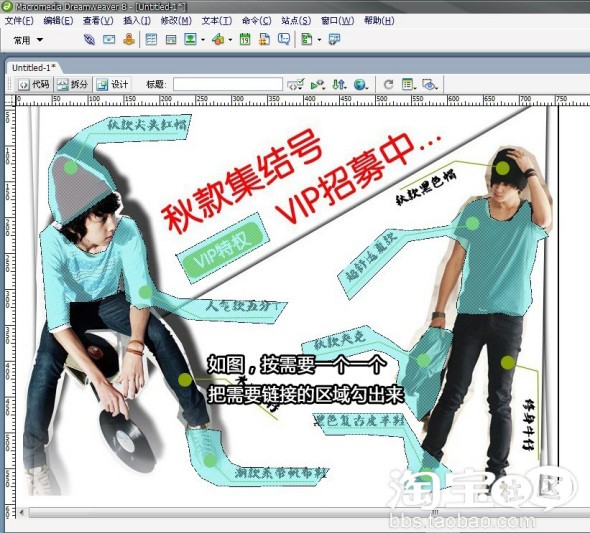Switch to Code view (代码)
This screenshot has width=590, height=533.
(x=34, y=85)
